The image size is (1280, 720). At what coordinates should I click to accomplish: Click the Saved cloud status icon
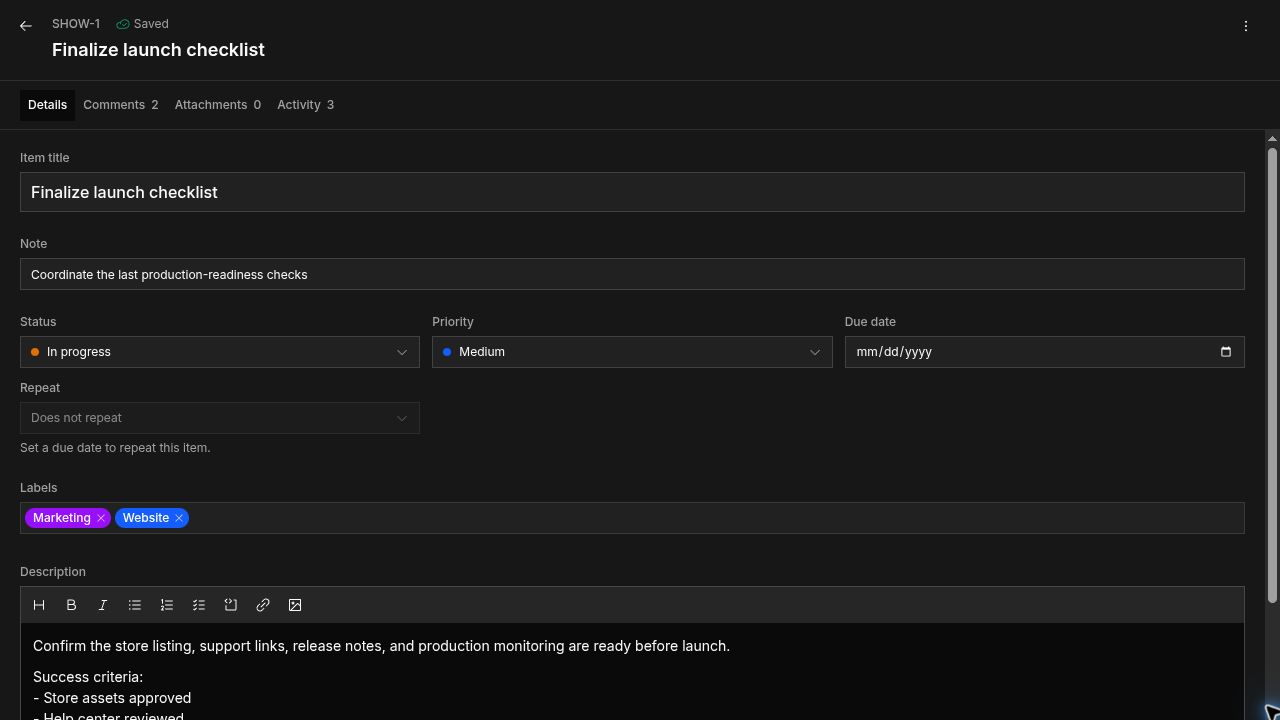pos(123,24)
